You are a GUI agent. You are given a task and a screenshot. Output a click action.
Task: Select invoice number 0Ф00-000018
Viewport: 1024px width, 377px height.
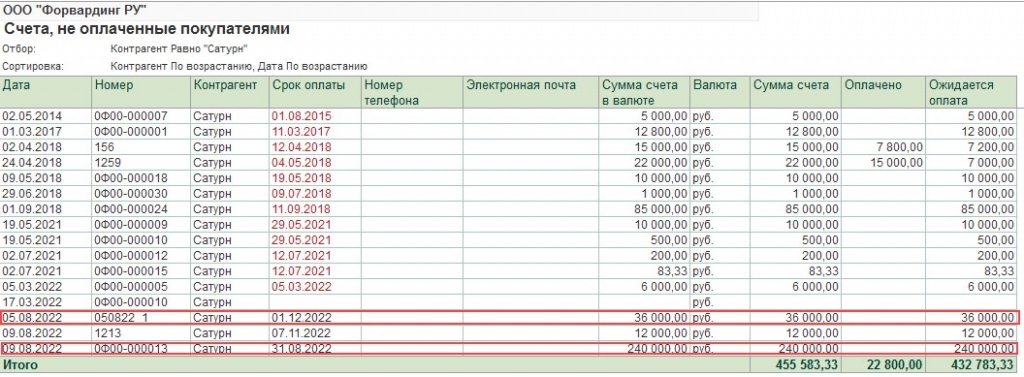[131, 178]
